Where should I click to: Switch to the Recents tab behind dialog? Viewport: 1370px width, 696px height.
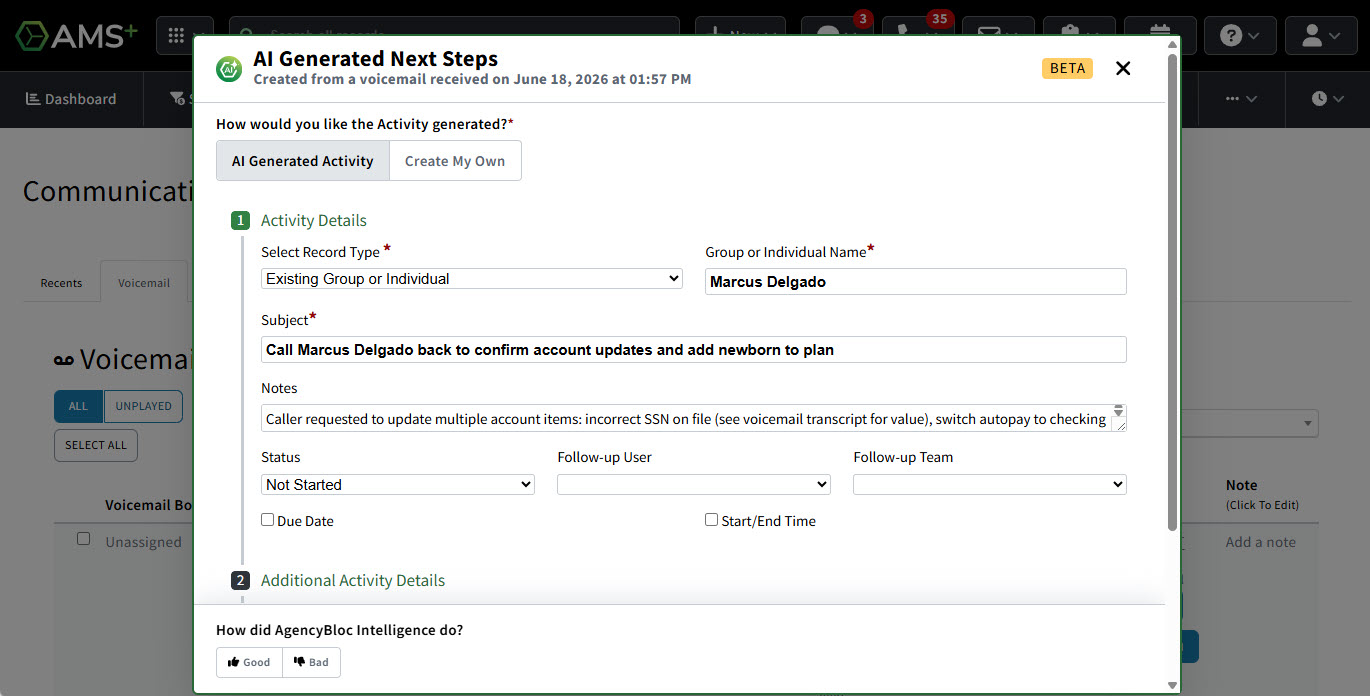pyautogui.click(x=61, y=283)
